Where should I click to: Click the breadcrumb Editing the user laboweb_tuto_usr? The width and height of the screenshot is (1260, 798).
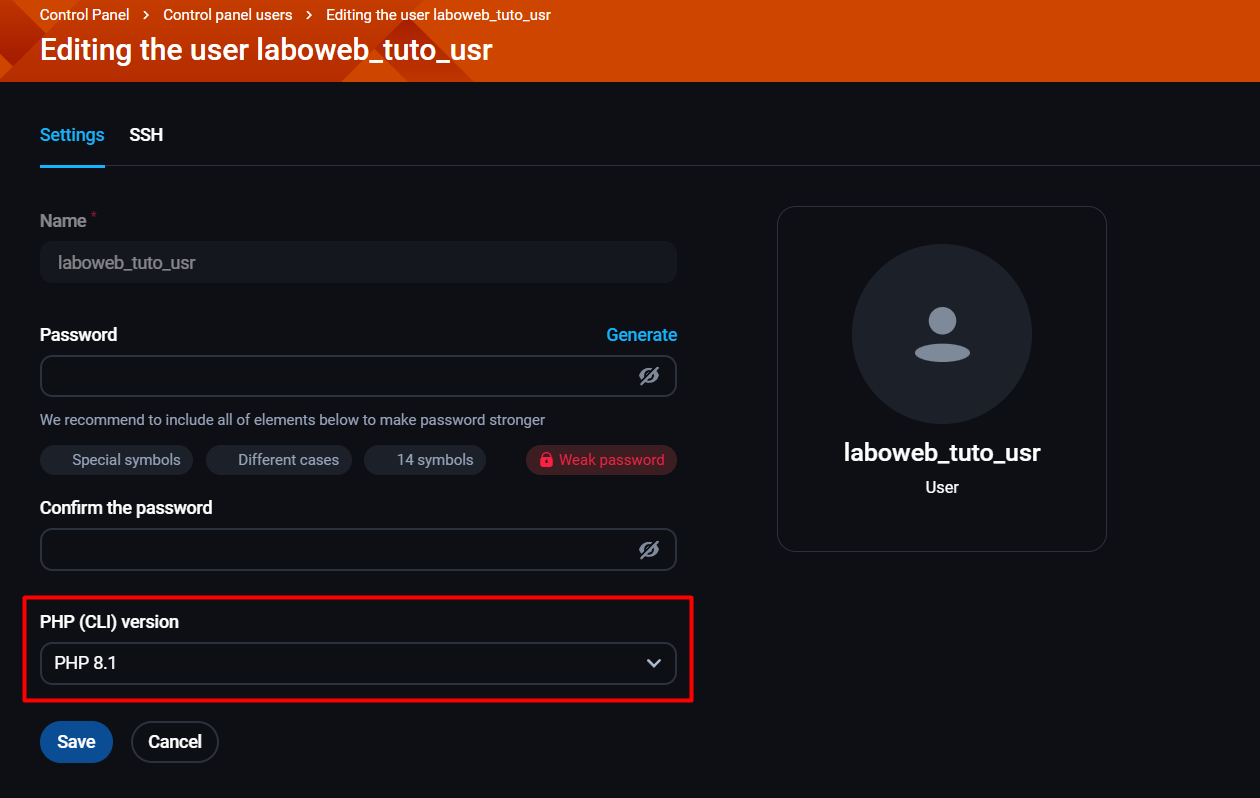point(438,15)
